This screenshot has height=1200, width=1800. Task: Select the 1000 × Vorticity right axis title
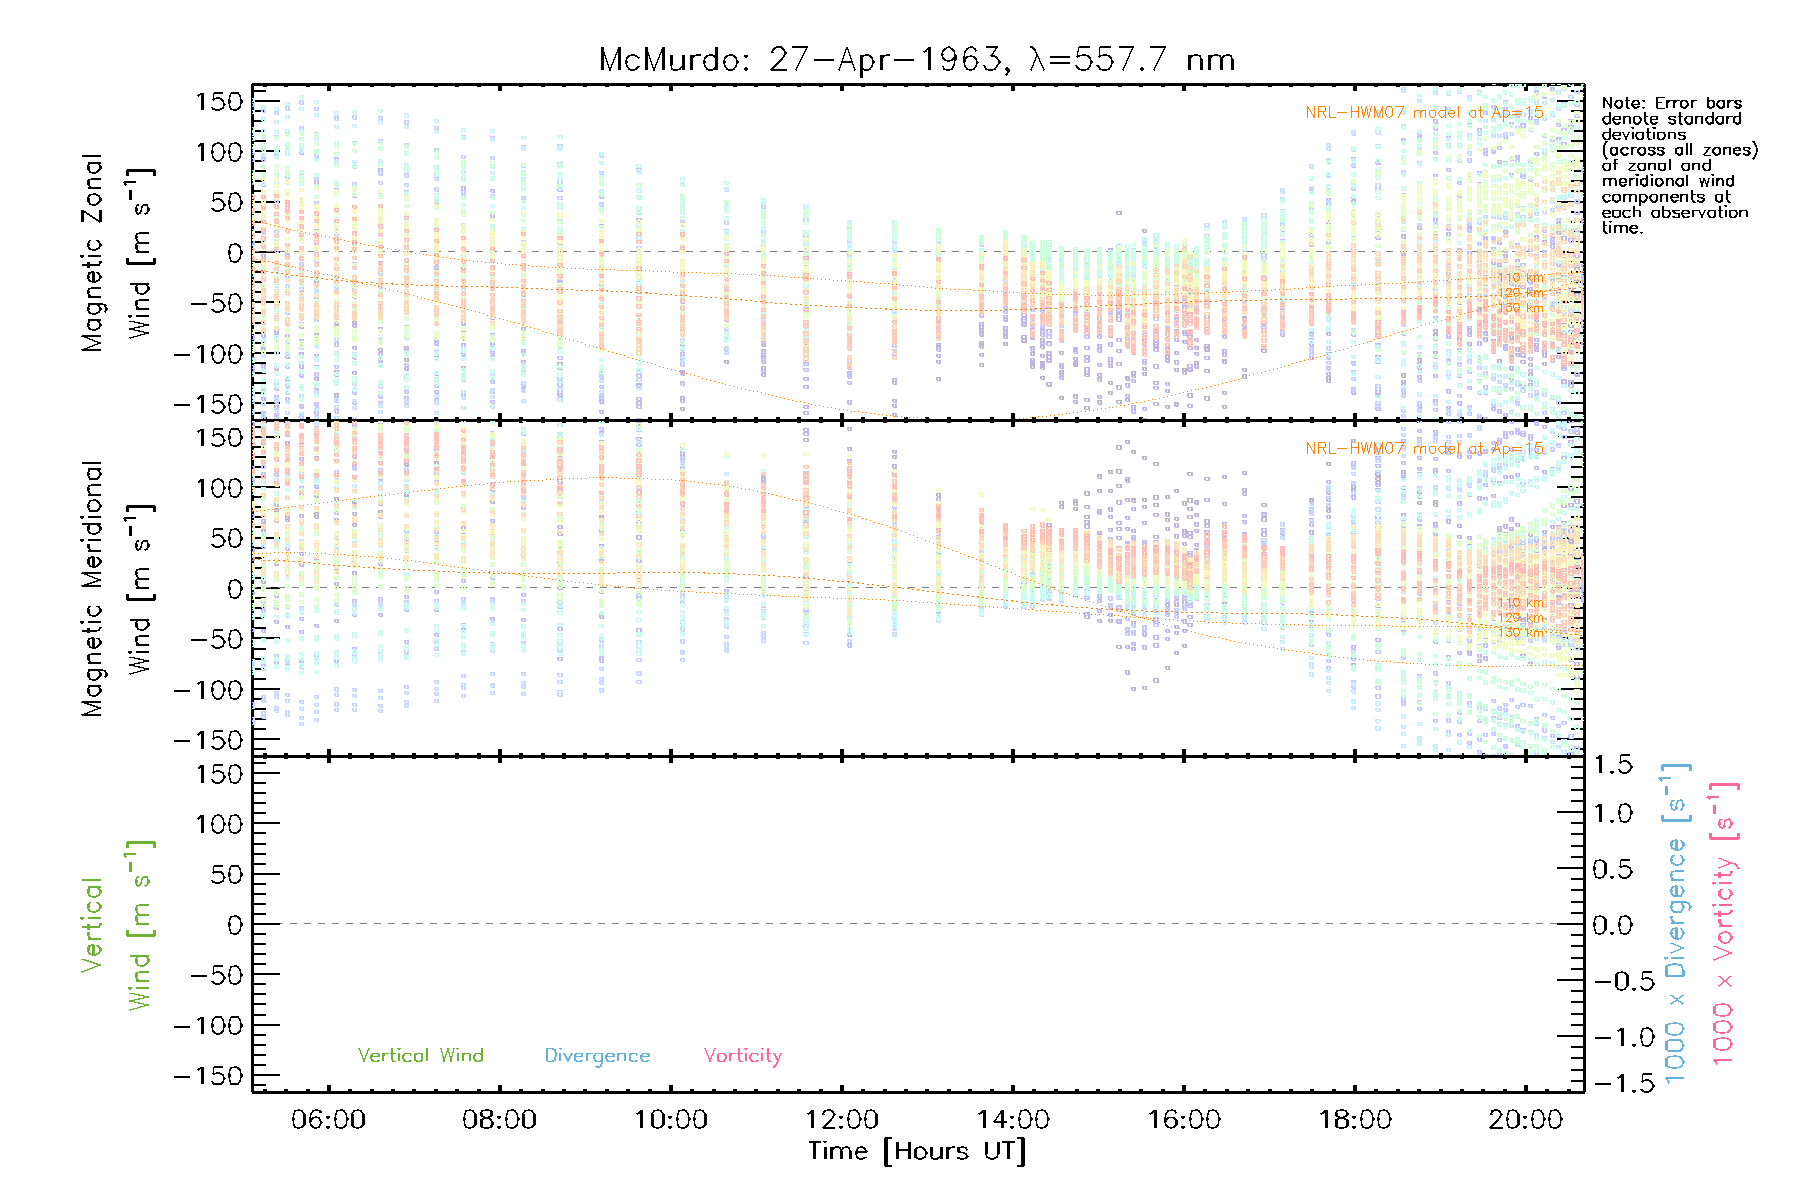pos(1723,923)
